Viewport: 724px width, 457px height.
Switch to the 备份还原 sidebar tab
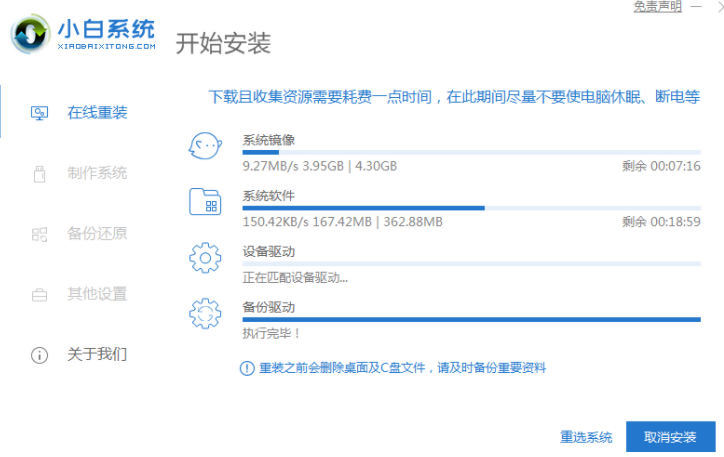(x=96, y=234)
